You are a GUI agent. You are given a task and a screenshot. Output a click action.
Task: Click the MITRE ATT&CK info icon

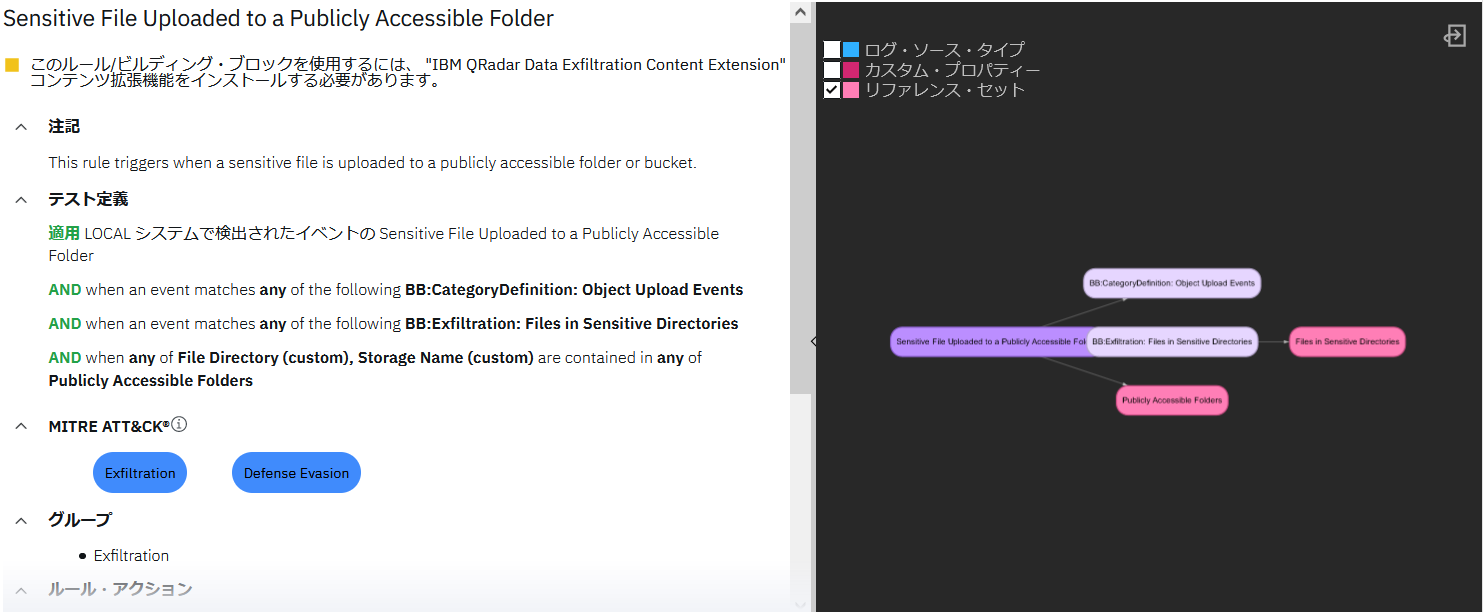click(180, 425)
